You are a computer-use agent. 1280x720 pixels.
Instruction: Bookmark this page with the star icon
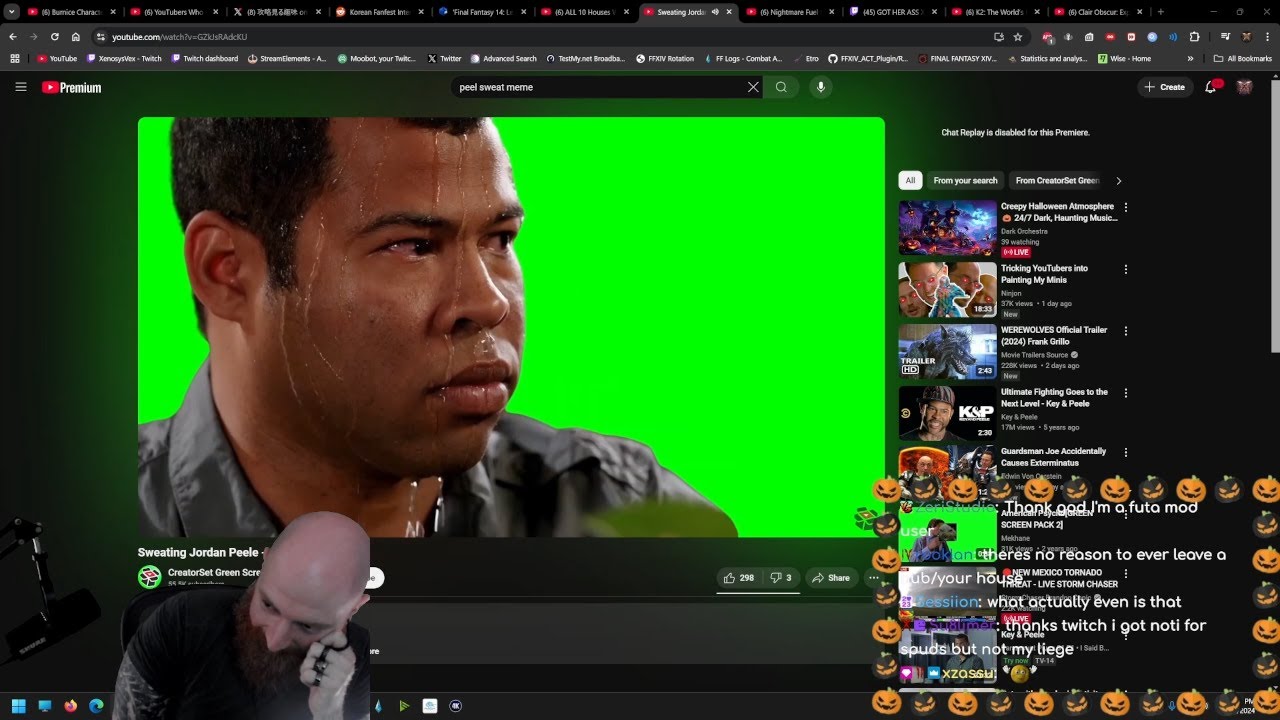(x=1017, y=37)
